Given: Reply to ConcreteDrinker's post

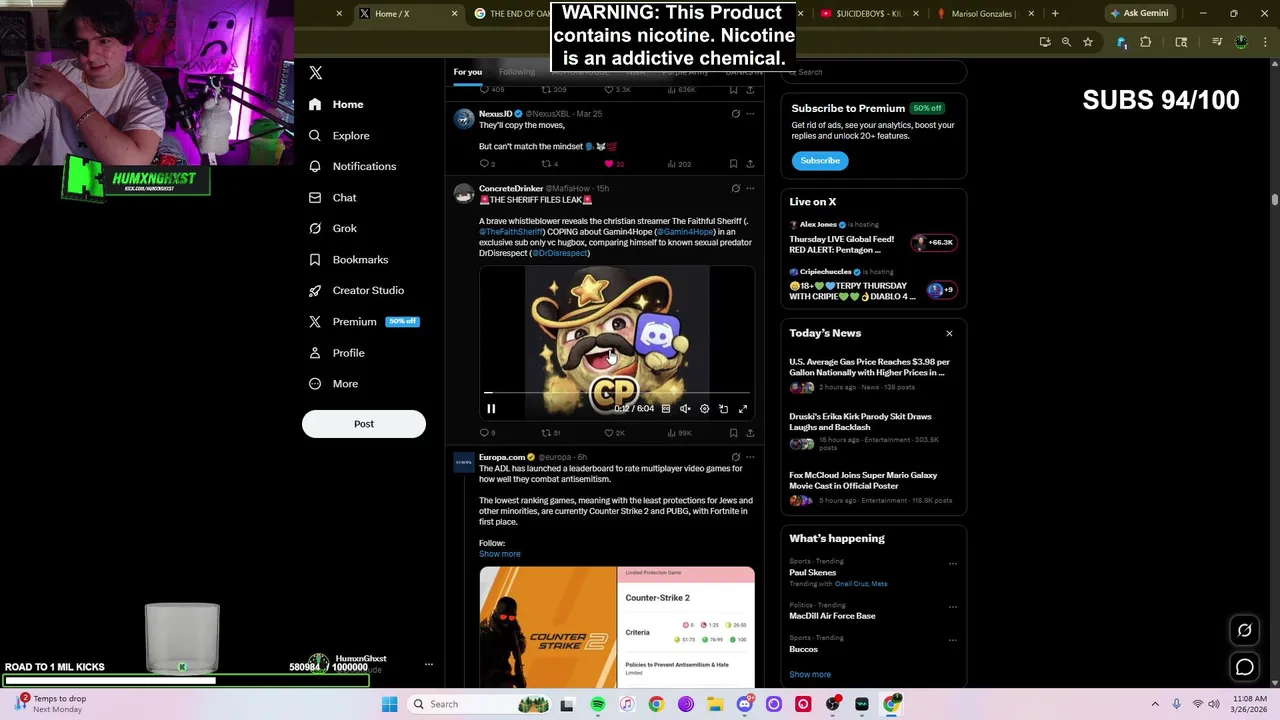Looking at the screenshot, I should pyautogui.click(x=488, y=433).
